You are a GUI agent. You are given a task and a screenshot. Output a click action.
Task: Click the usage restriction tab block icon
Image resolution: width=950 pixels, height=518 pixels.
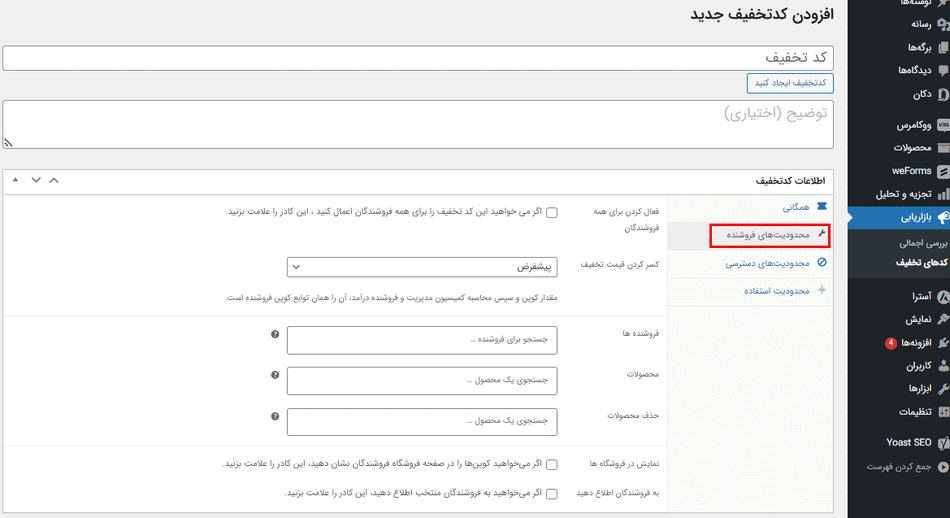click(x=822, y=262)
